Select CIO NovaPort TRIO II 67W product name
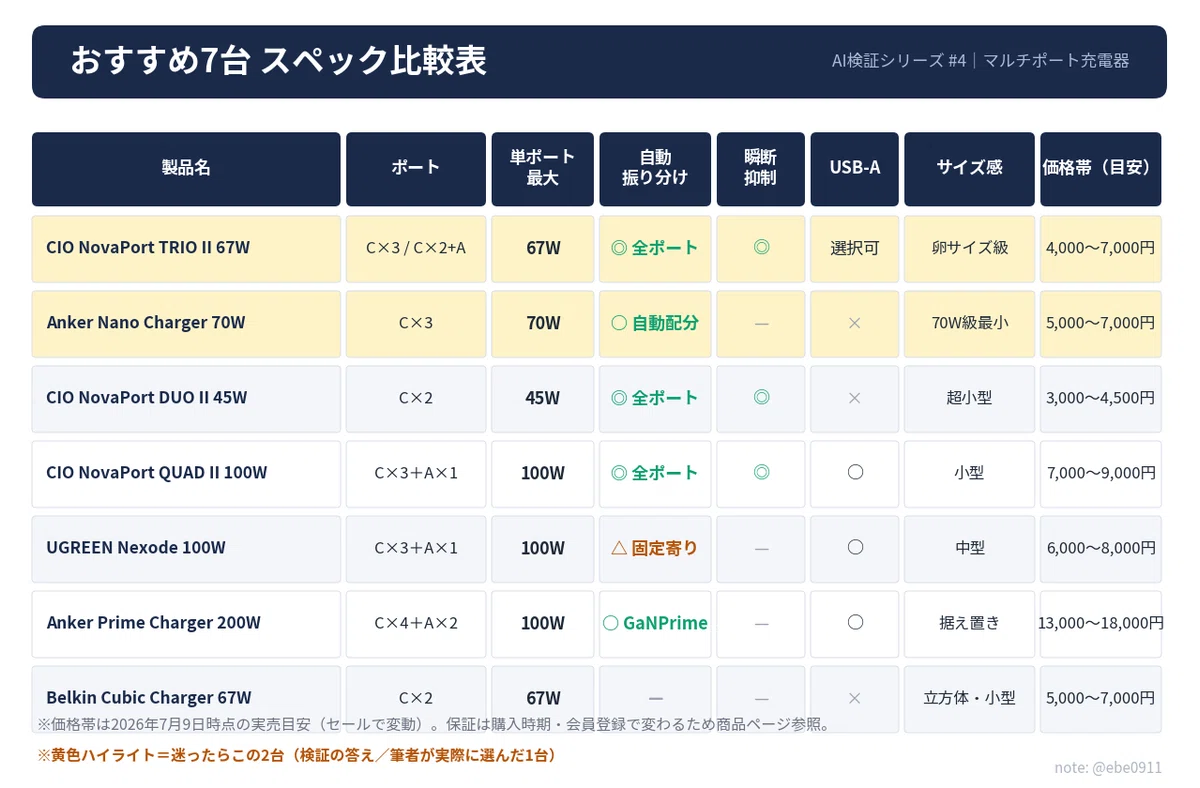1200x788 pixels. (x=146, y=248)
